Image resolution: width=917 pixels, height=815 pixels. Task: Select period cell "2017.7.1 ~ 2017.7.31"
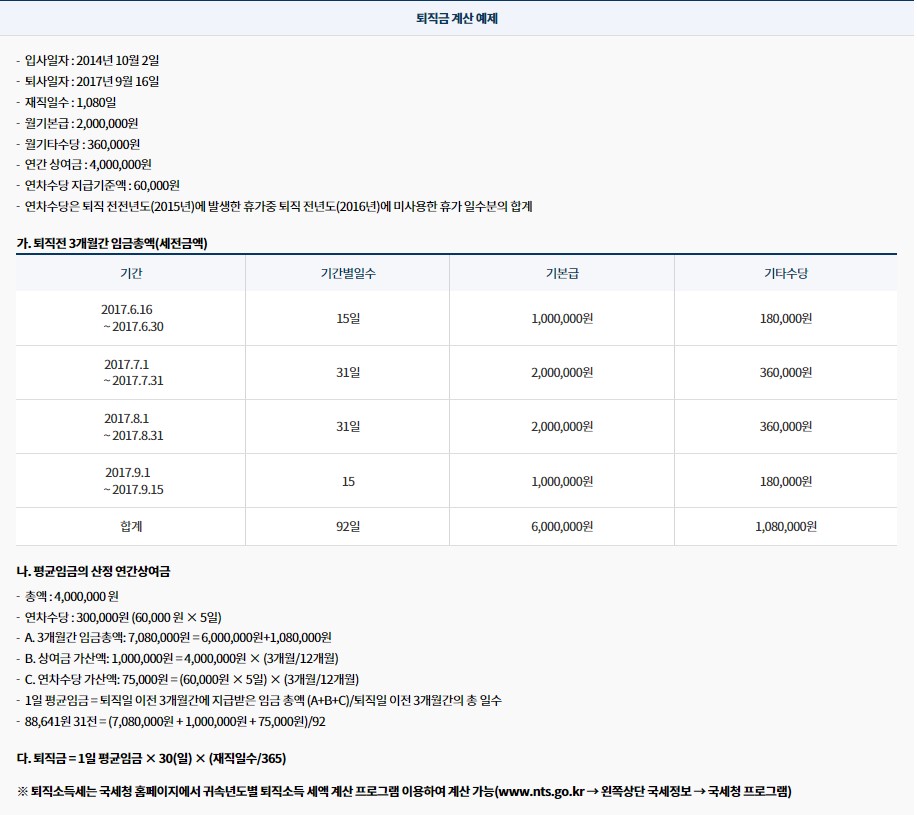pos(133,372)
